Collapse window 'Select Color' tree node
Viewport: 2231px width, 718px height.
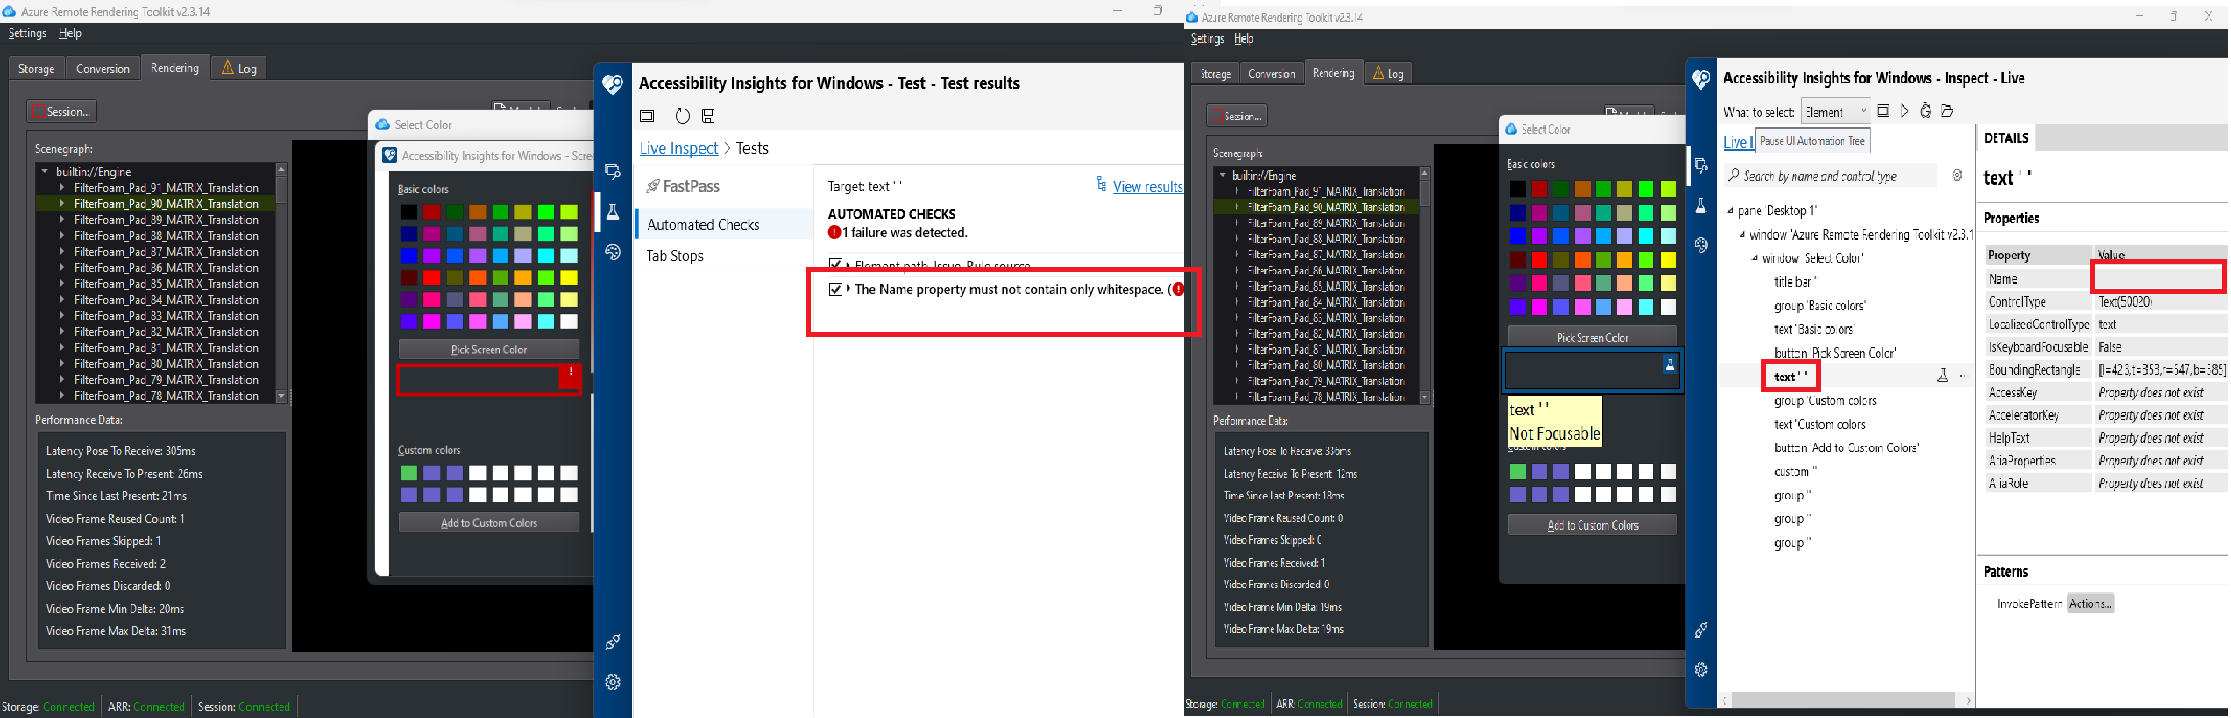(1755, 258)
